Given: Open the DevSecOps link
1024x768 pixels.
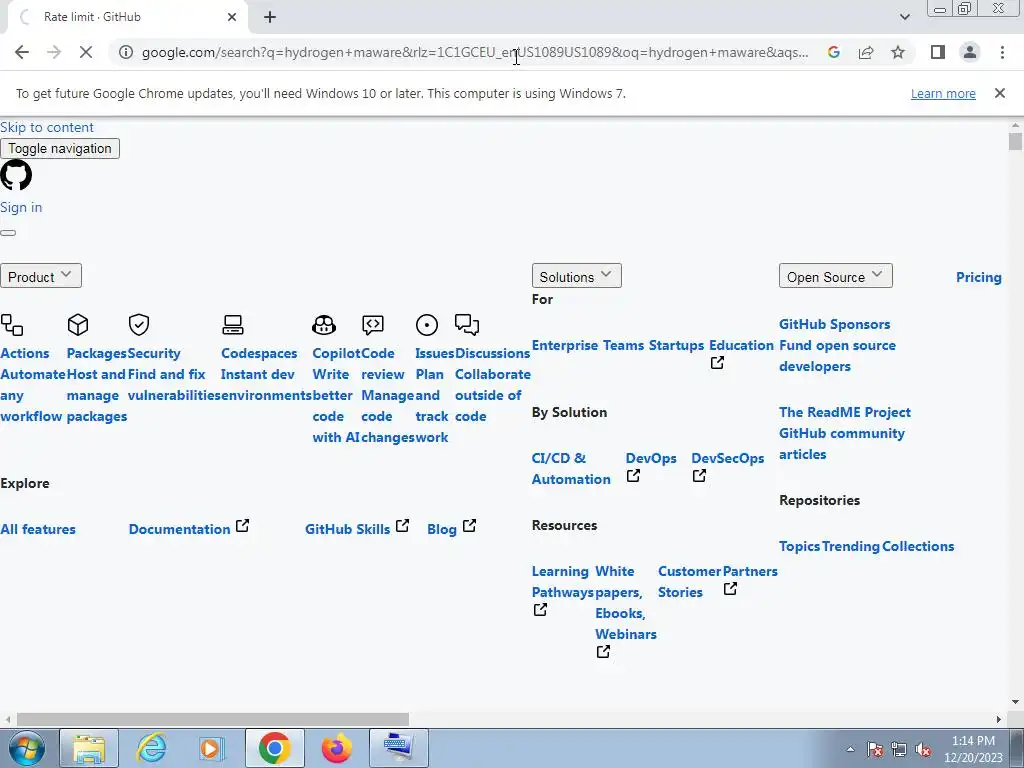Looking at the screenshot, I should [728, 458].
